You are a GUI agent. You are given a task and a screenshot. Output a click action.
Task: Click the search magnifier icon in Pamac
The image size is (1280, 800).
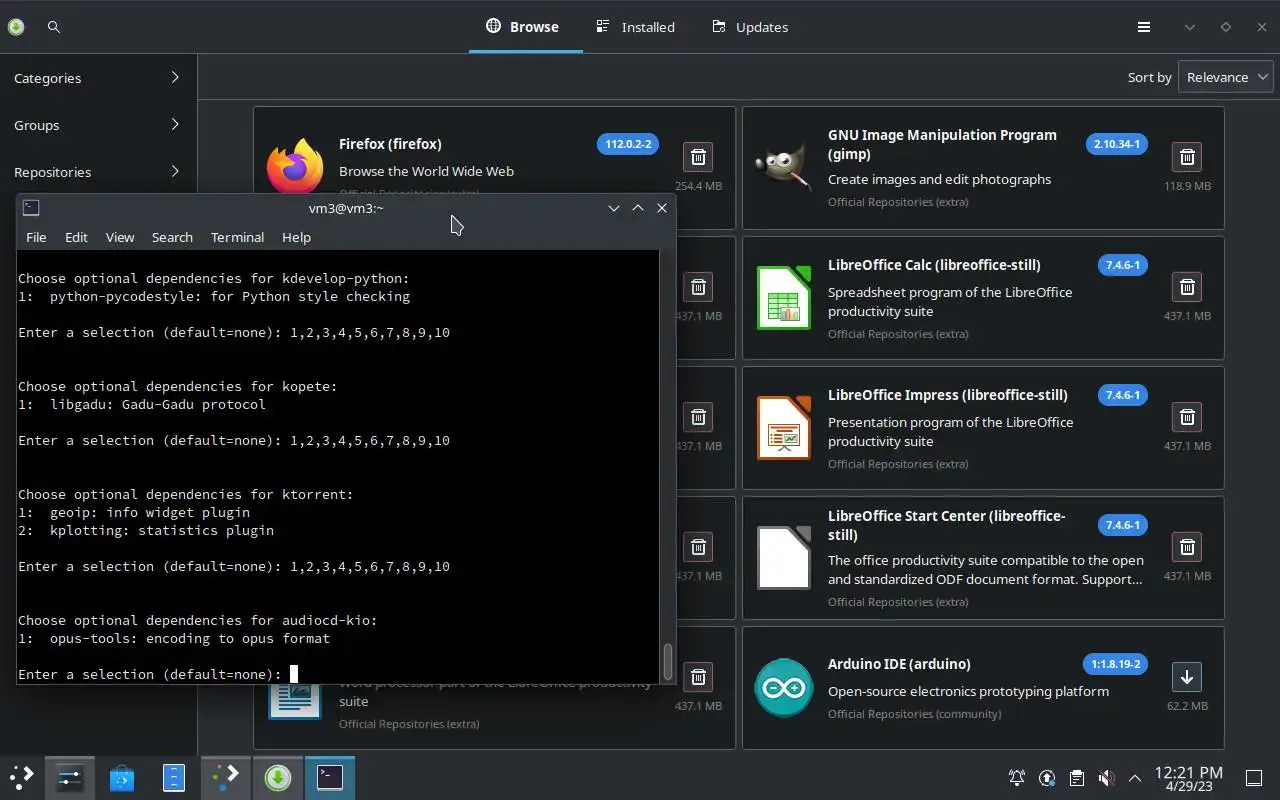(x=54, y=27)
